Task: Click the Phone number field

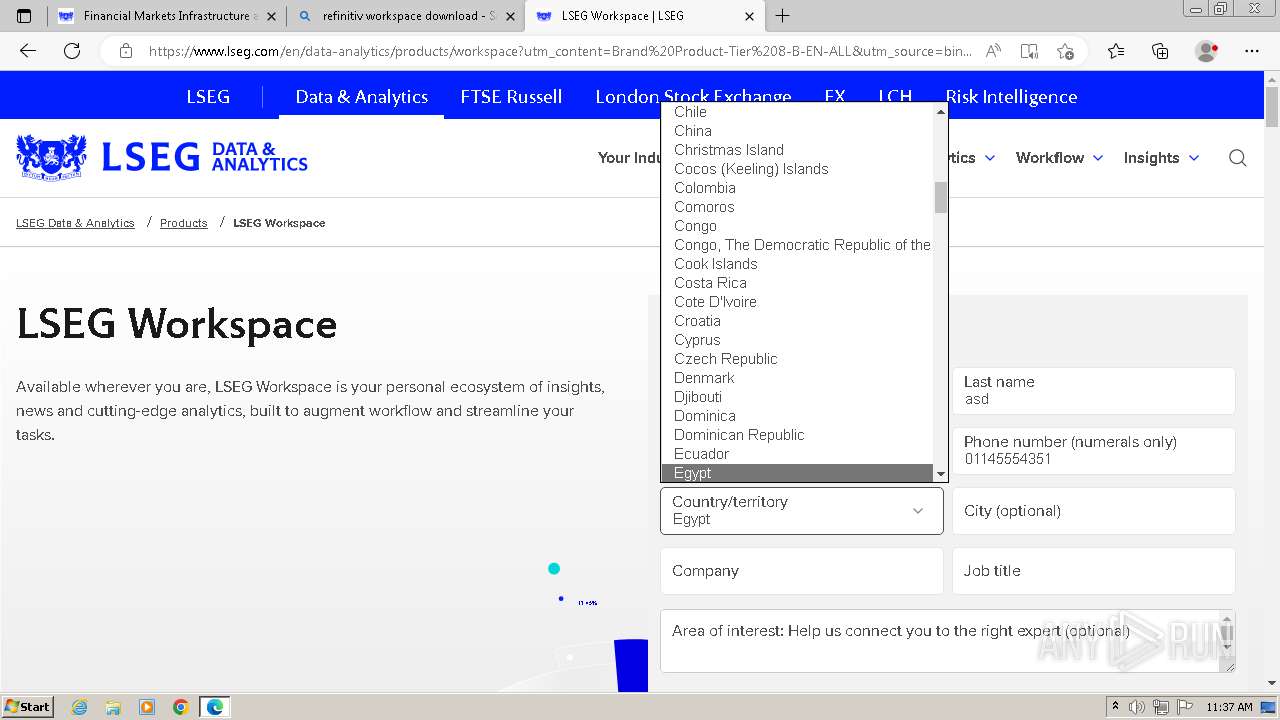Action: point(1094,451)
